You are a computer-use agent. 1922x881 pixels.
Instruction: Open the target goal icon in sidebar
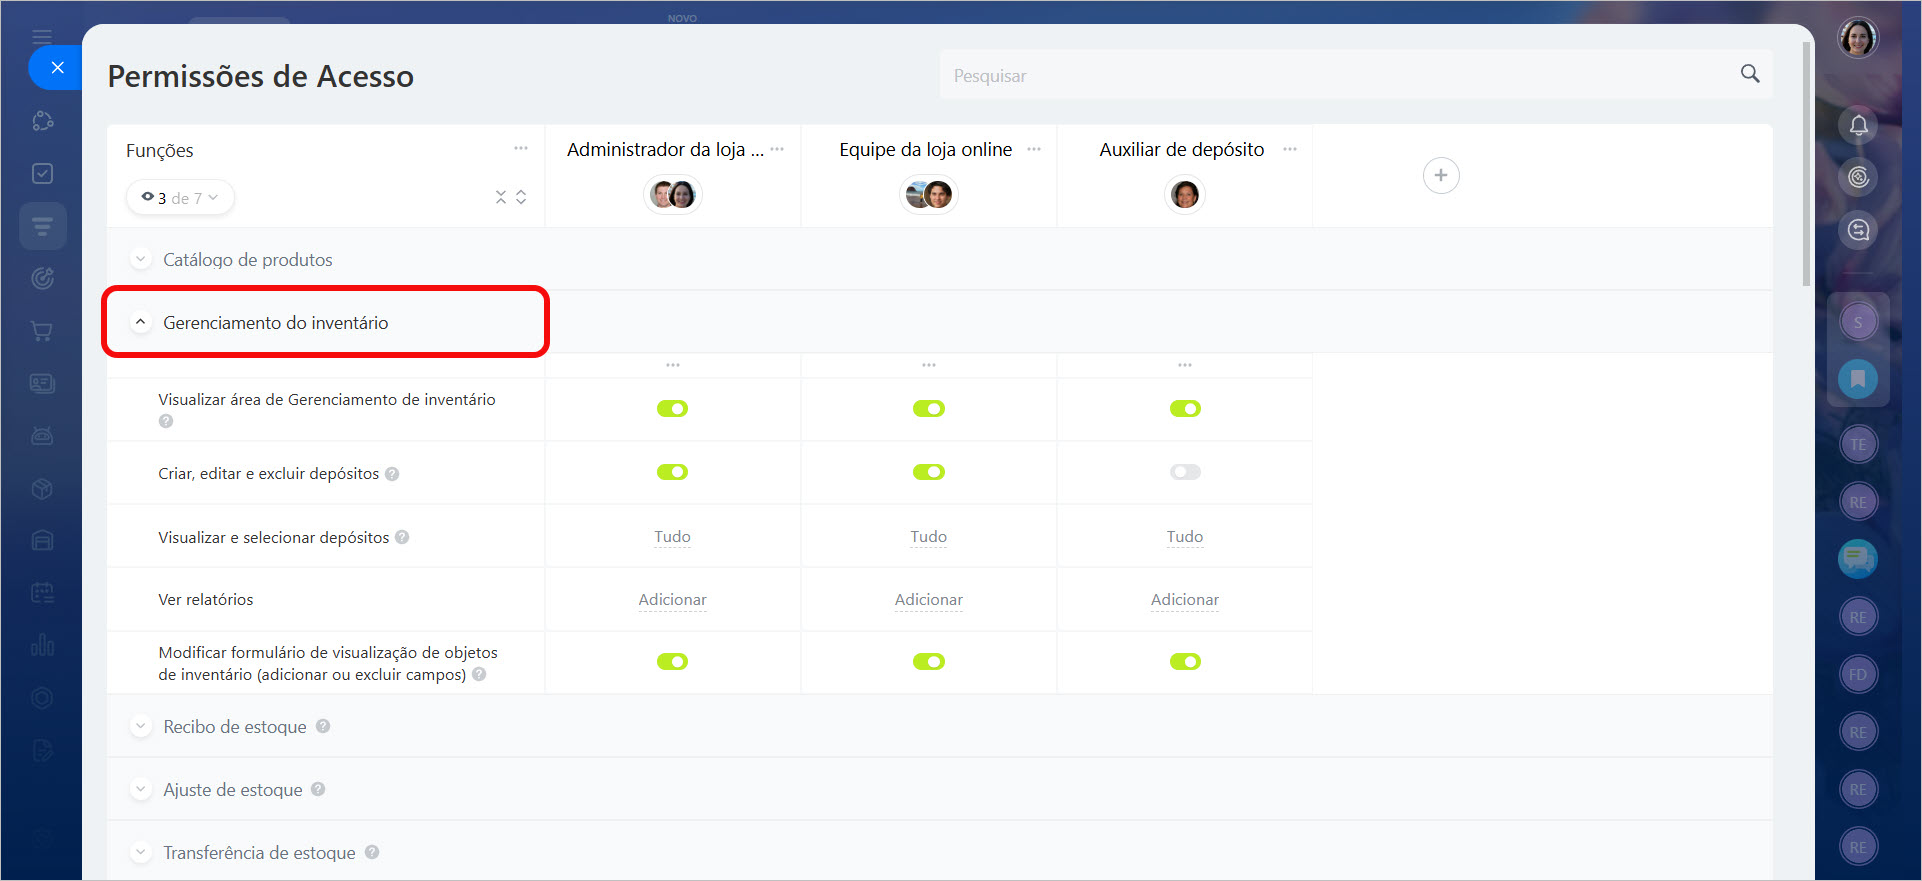tap(42, 278)
